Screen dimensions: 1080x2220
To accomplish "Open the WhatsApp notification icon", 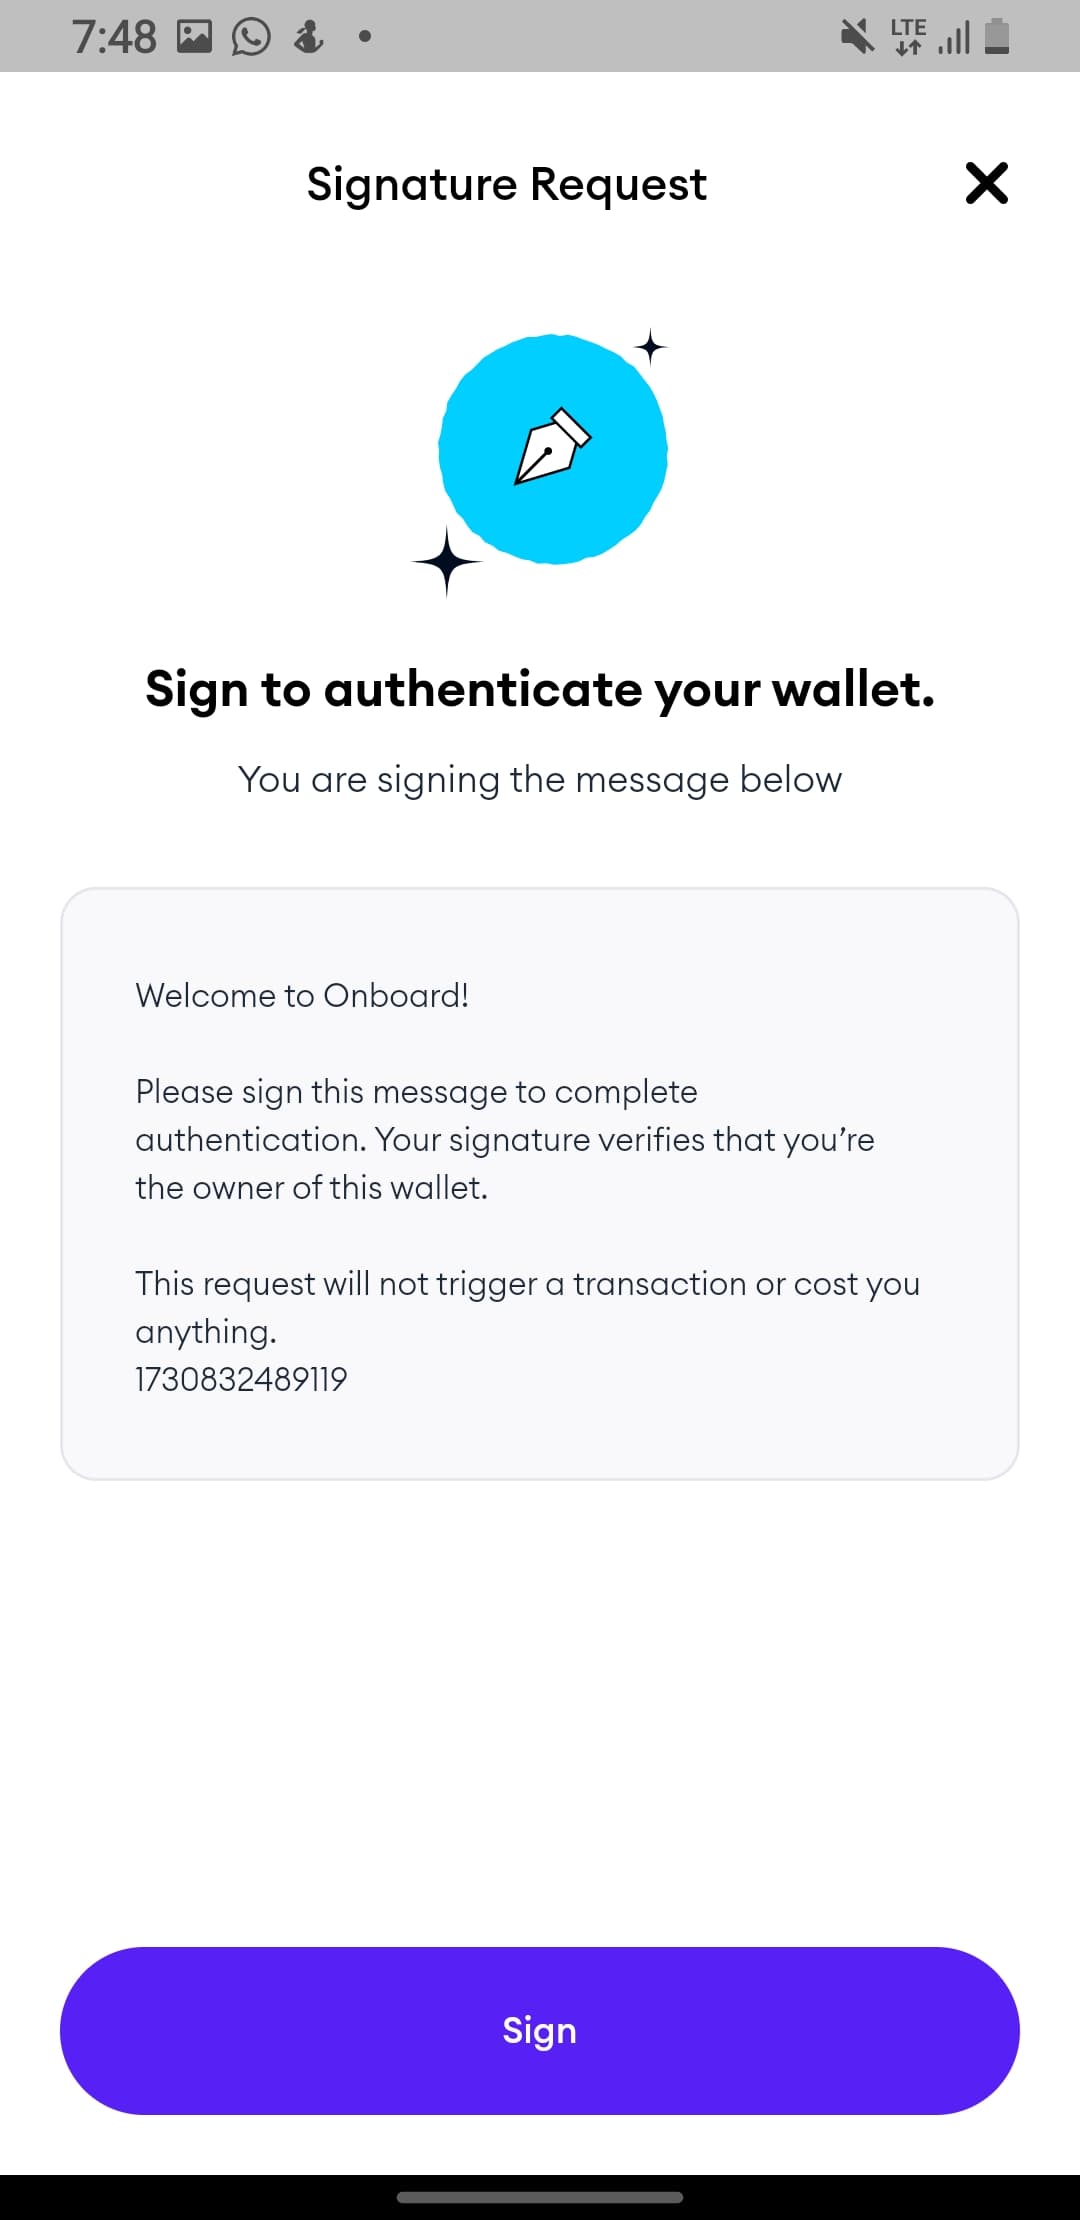I will [251, 37].
